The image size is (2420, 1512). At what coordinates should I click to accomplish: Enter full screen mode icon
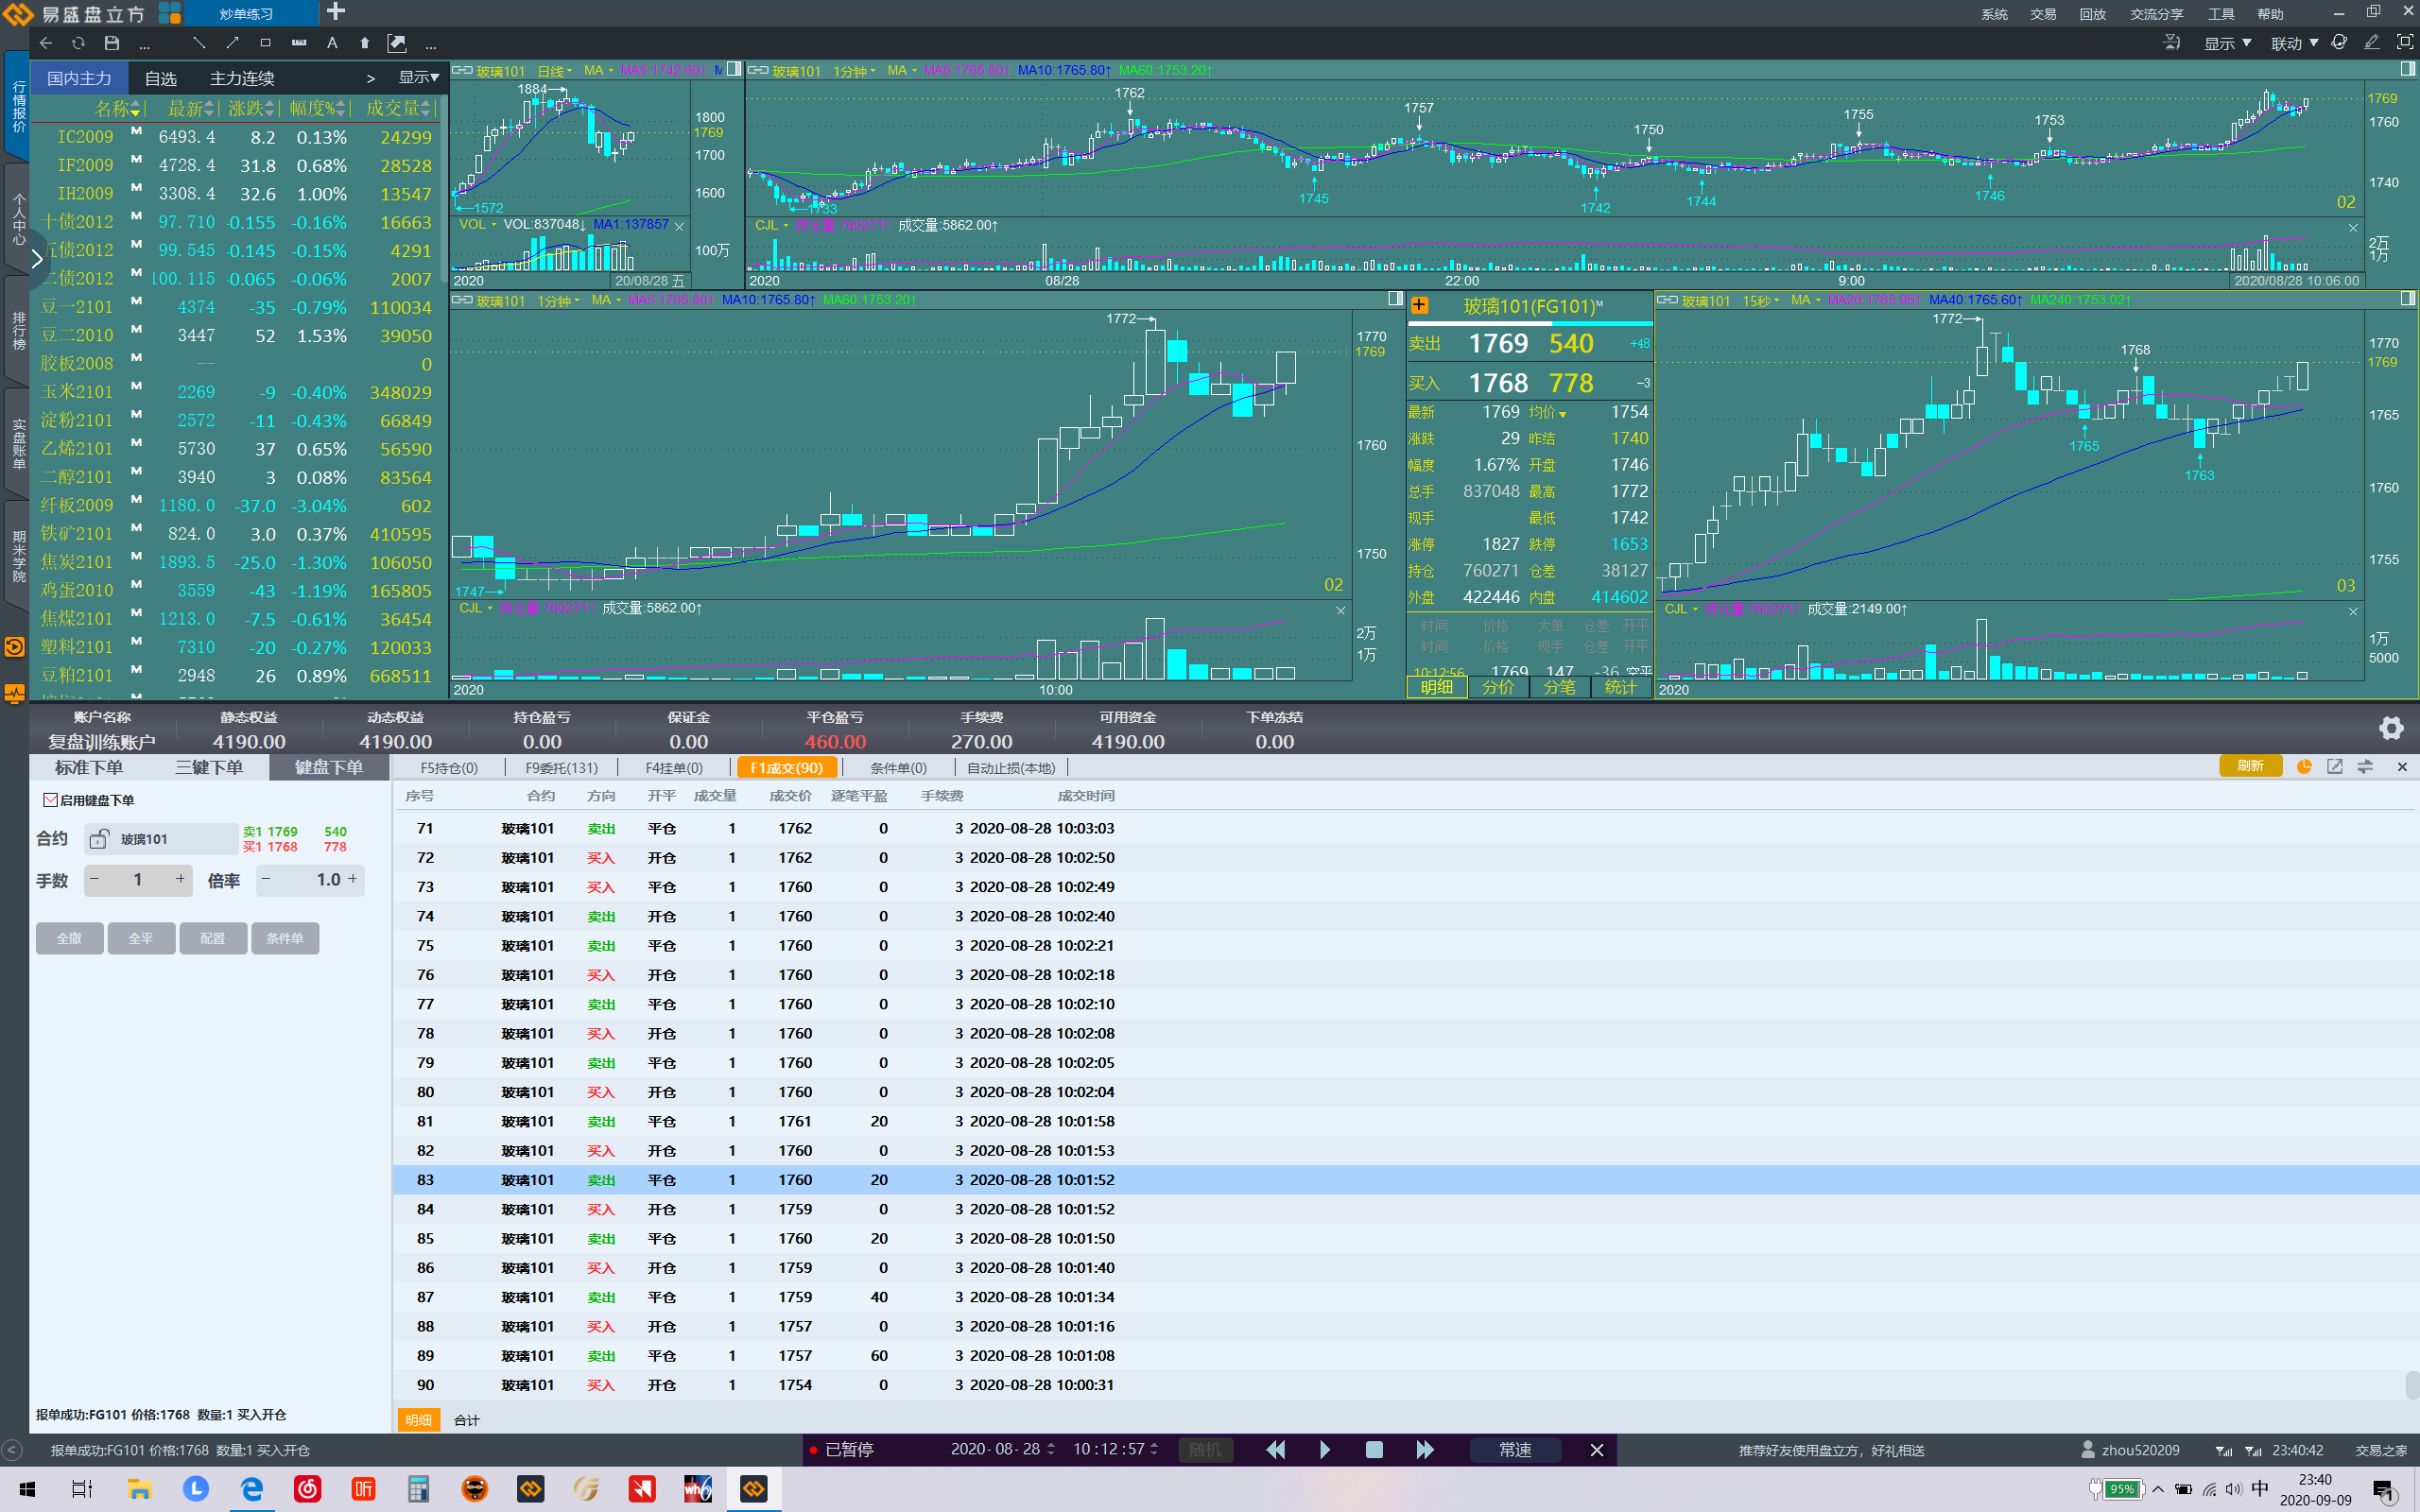2405,42
